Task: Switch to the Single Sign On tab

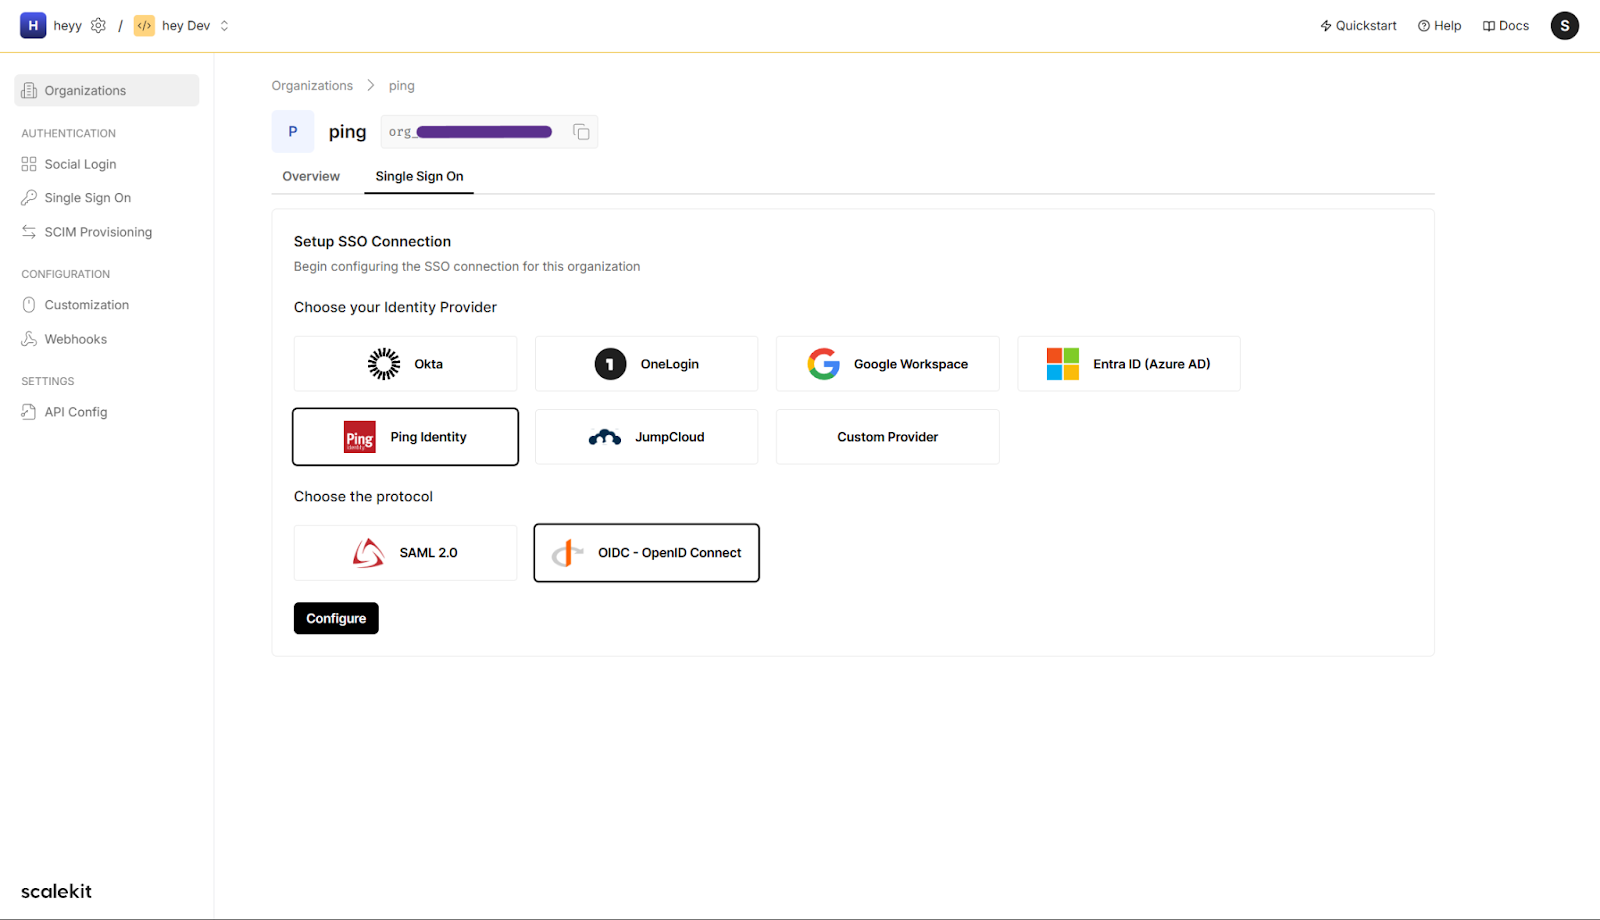Action: pyautogui.click(x=419, y=176)
